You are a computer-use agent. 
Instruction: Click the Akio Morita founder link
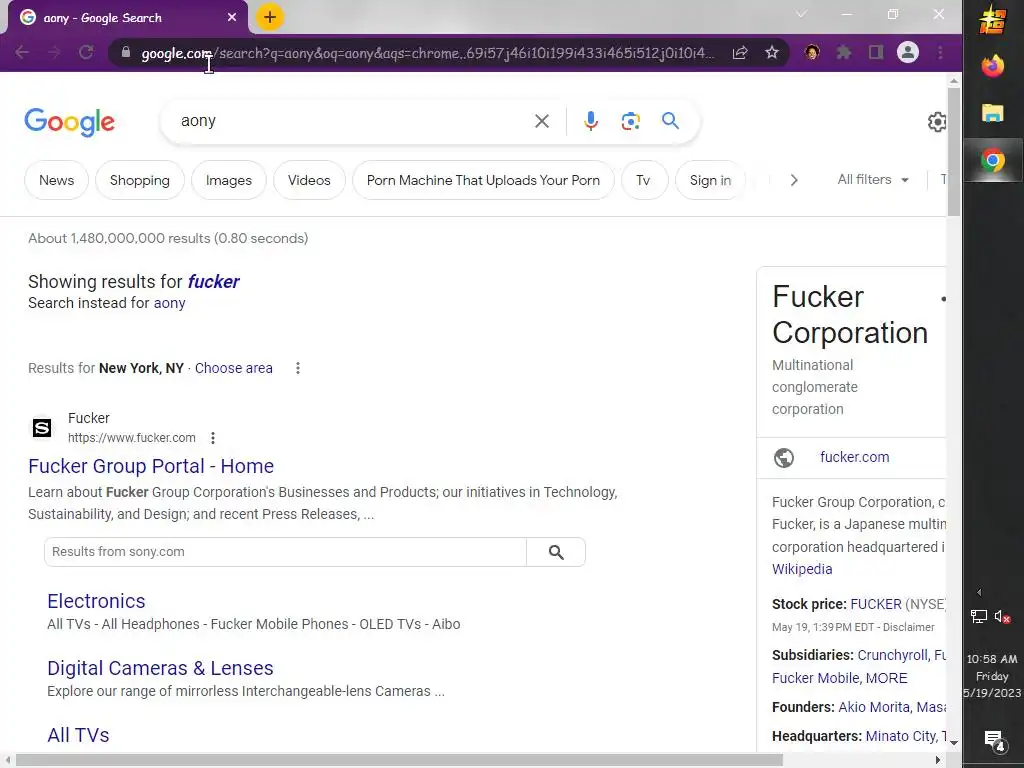click(874, 707)
